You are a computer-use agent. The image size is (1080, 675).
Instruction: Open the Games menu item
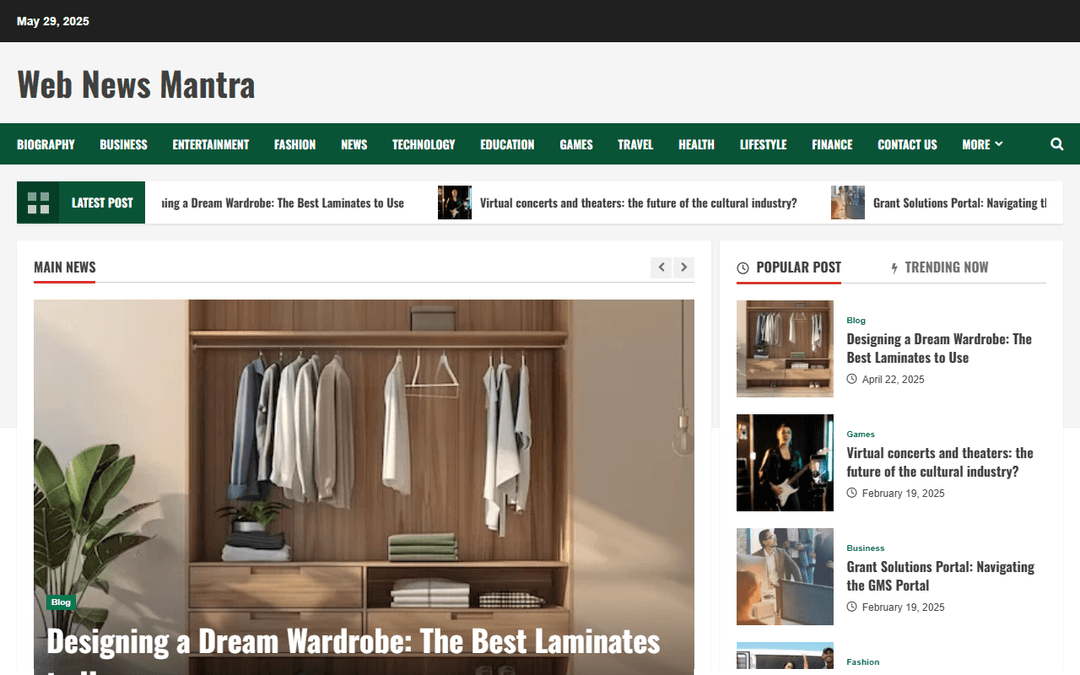576,144
